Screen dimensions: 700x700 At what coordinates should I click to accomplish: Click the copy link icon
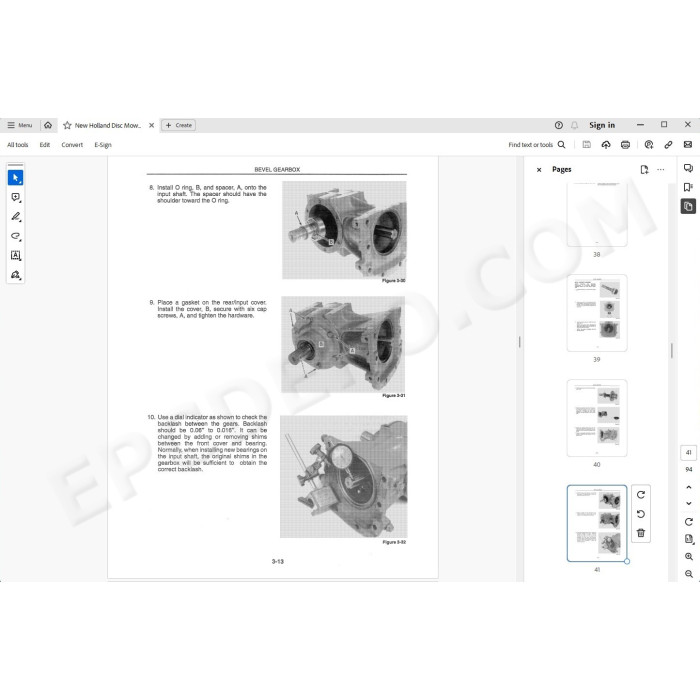668,145
